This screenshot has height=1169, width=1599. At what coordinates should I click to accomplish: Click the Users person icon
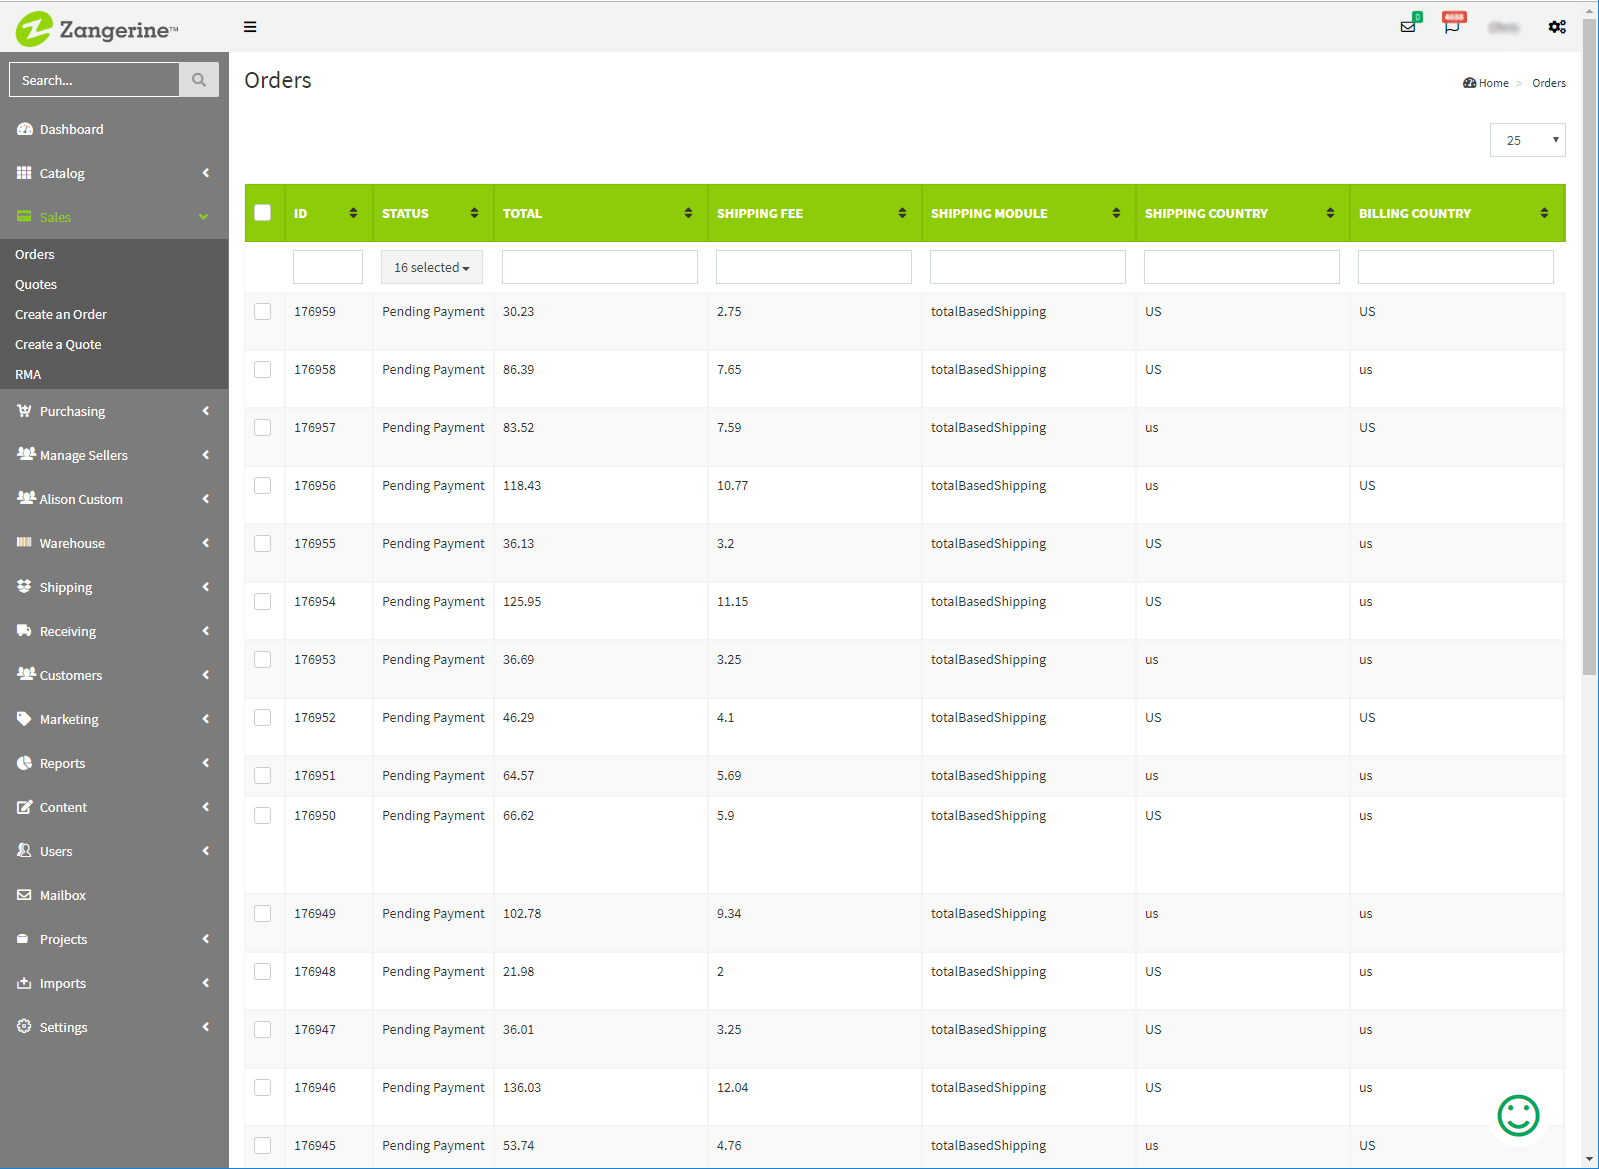click(x=24, y=850)
